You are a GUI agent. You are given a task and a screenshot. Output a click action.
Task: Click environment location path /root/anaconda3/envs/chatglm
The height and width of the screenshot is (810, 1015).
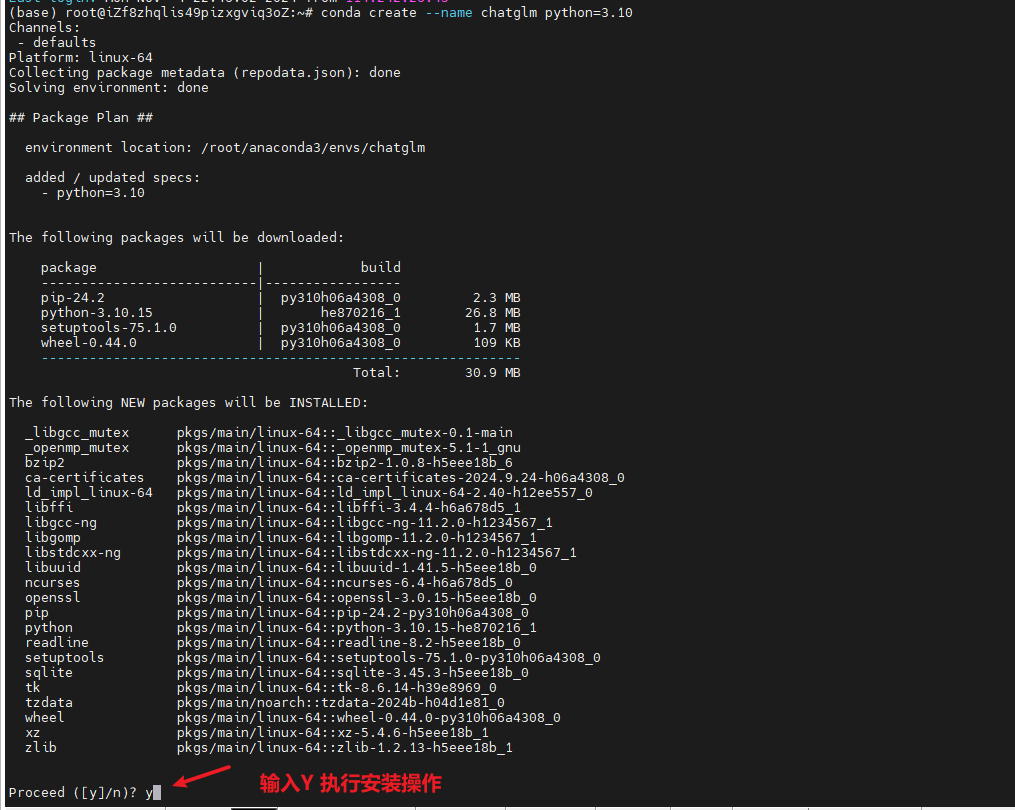[x=313, y=148]
